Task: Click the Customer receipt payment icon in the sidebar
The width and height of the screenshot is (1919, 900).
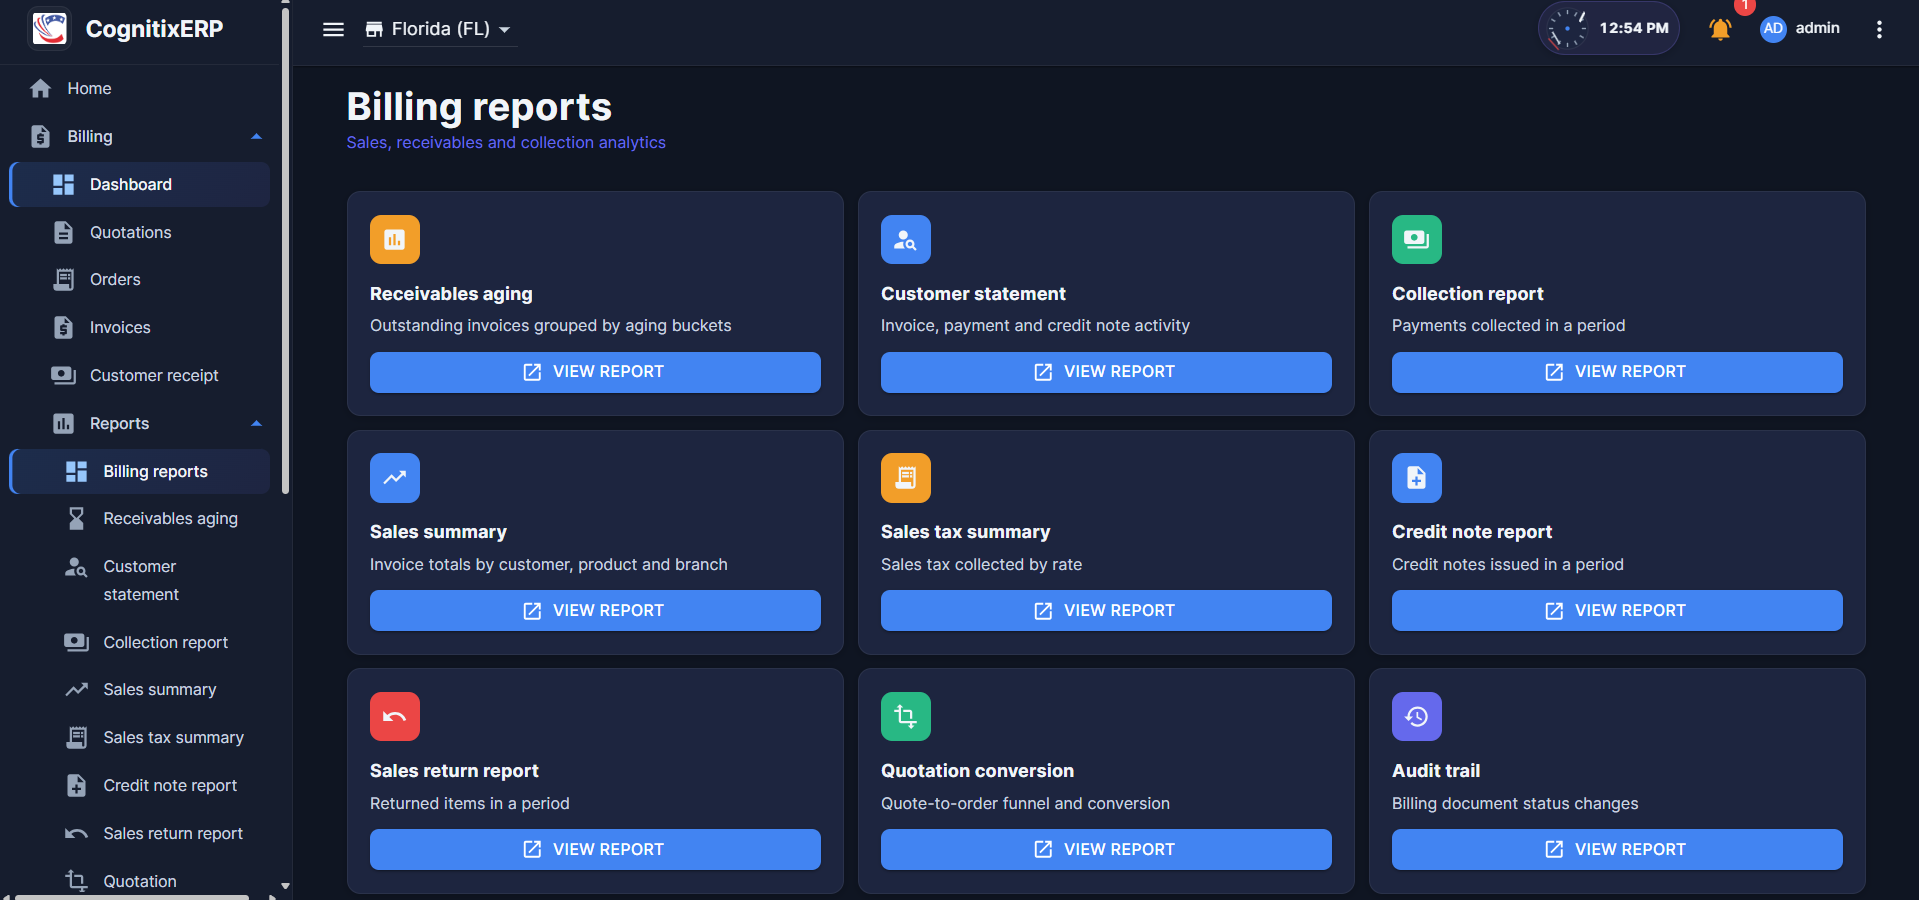Action: (63, 375)
